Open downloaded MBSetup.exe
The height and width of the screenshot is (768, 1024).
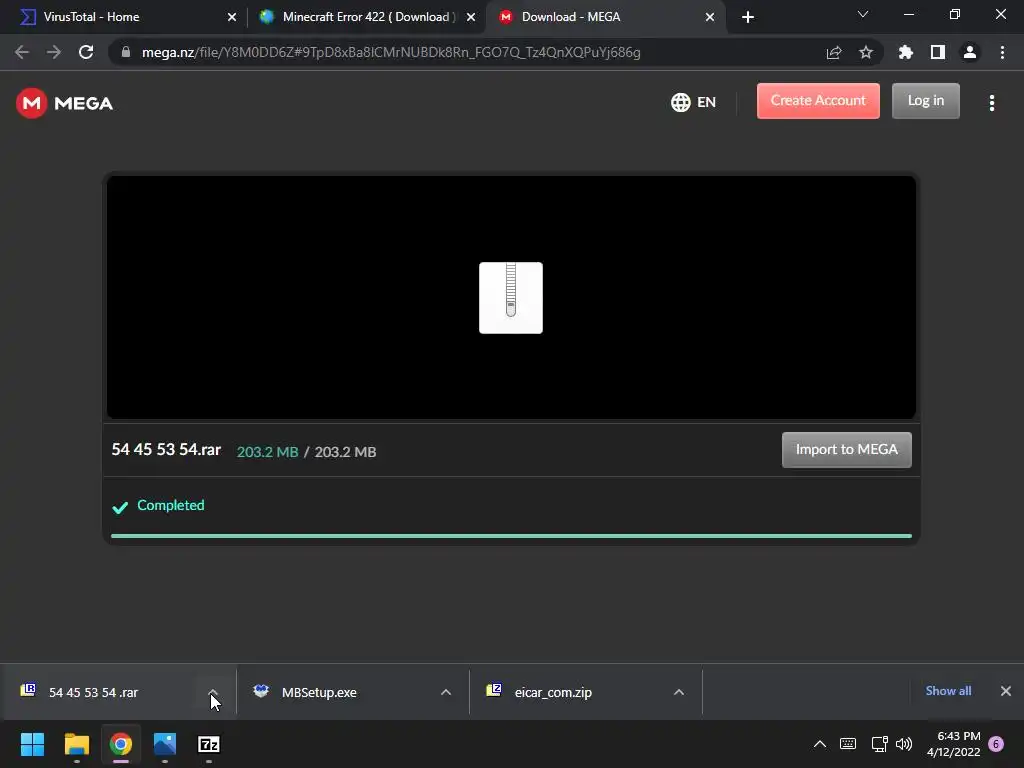click(x=319, y=692)
